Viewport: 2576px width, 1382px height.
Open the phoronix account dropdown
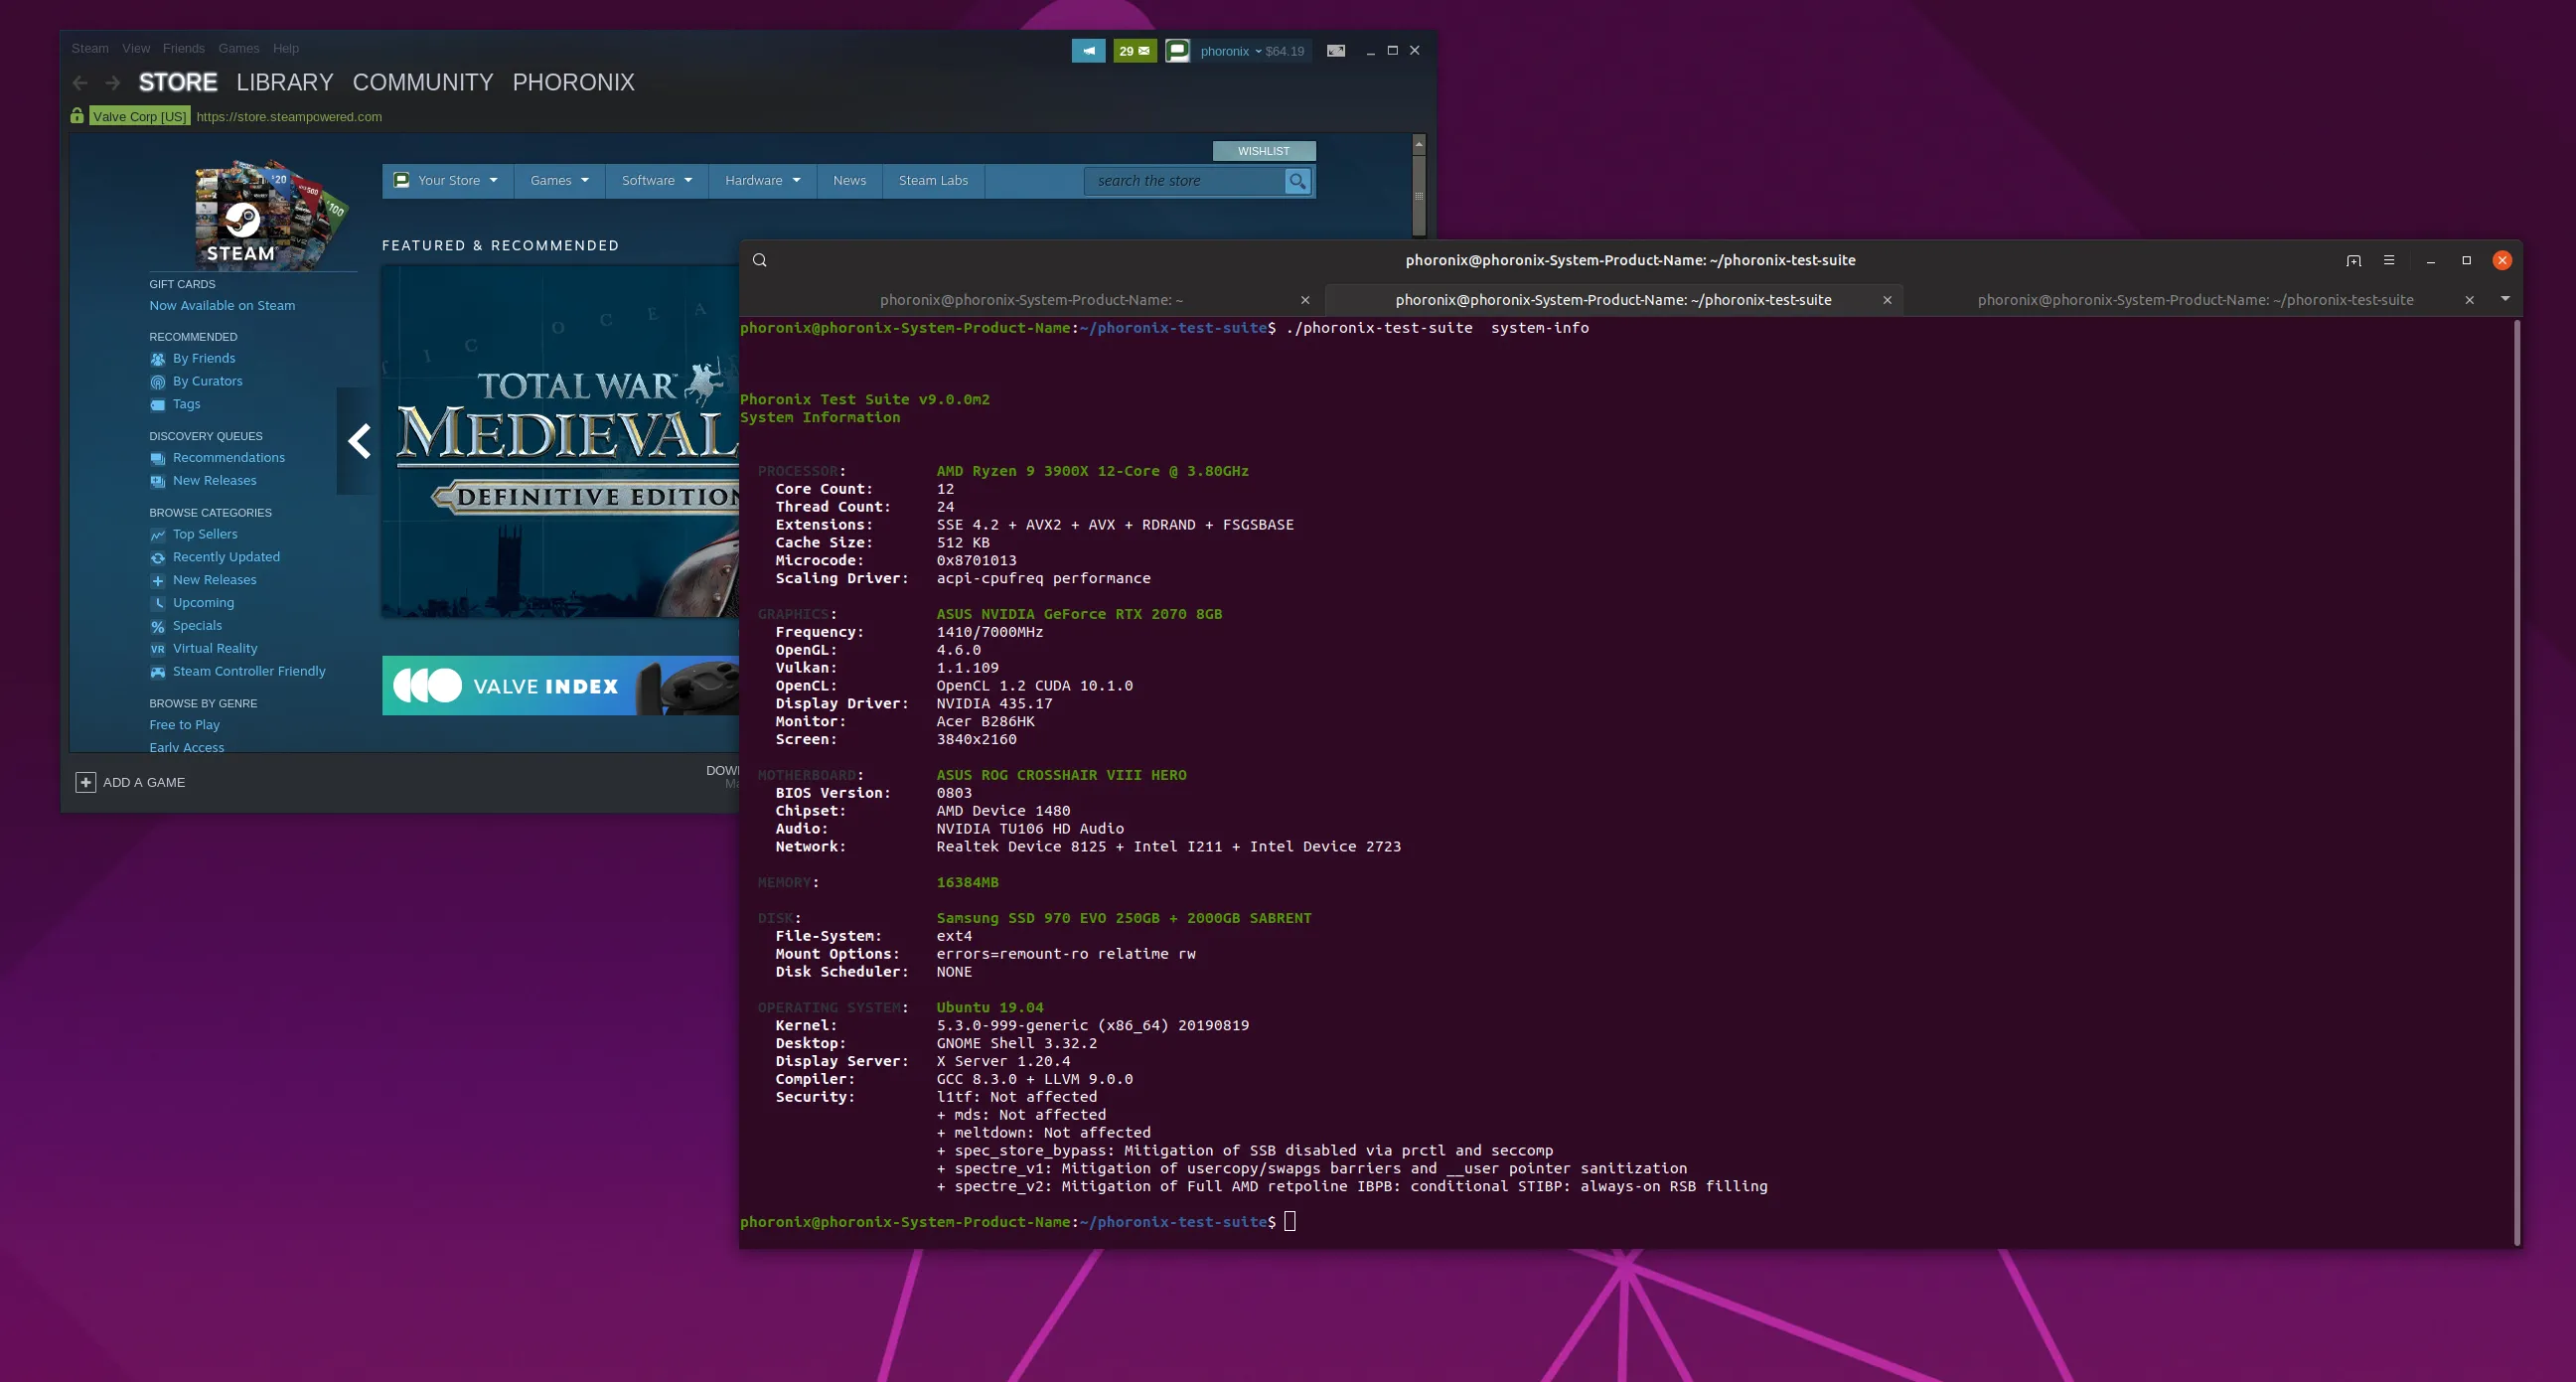point(1229,51)
